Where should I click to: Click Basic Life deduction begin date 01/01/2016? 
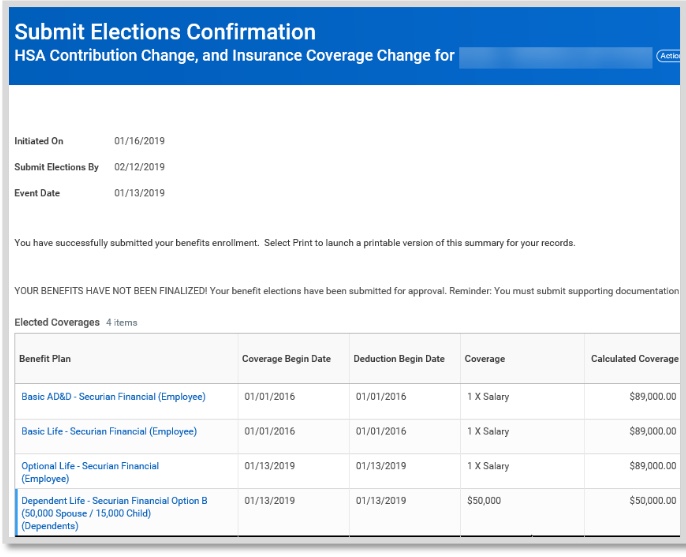coord(381,431)
